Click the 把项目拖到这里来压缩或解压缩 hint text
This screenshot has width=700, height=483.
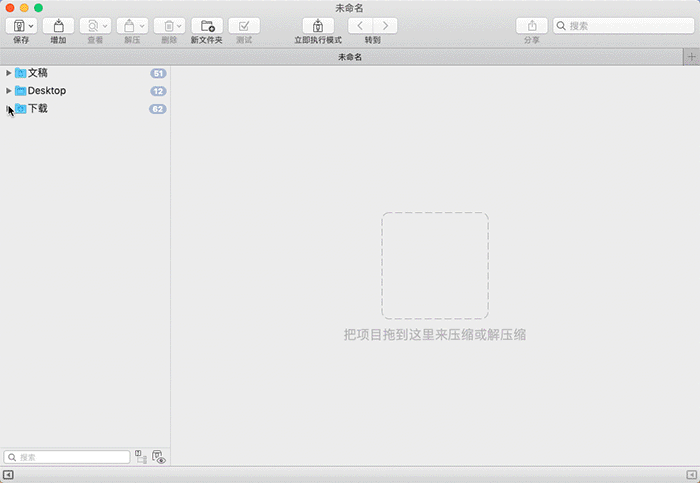tap(435, 335)
